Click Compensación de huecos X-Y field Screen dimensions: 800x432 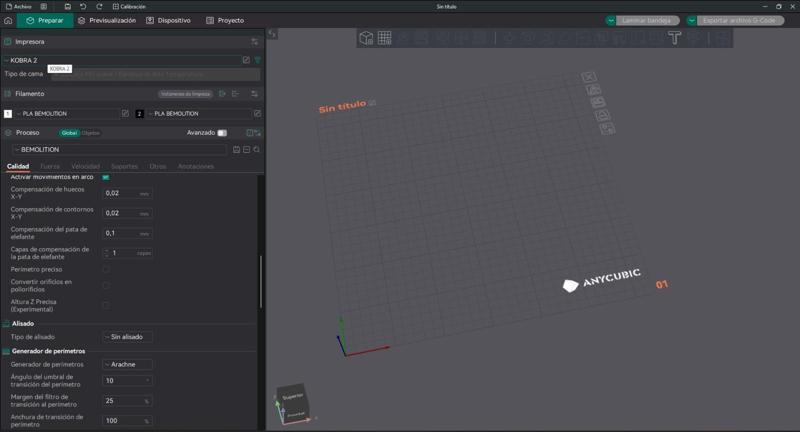click(127, 193)
